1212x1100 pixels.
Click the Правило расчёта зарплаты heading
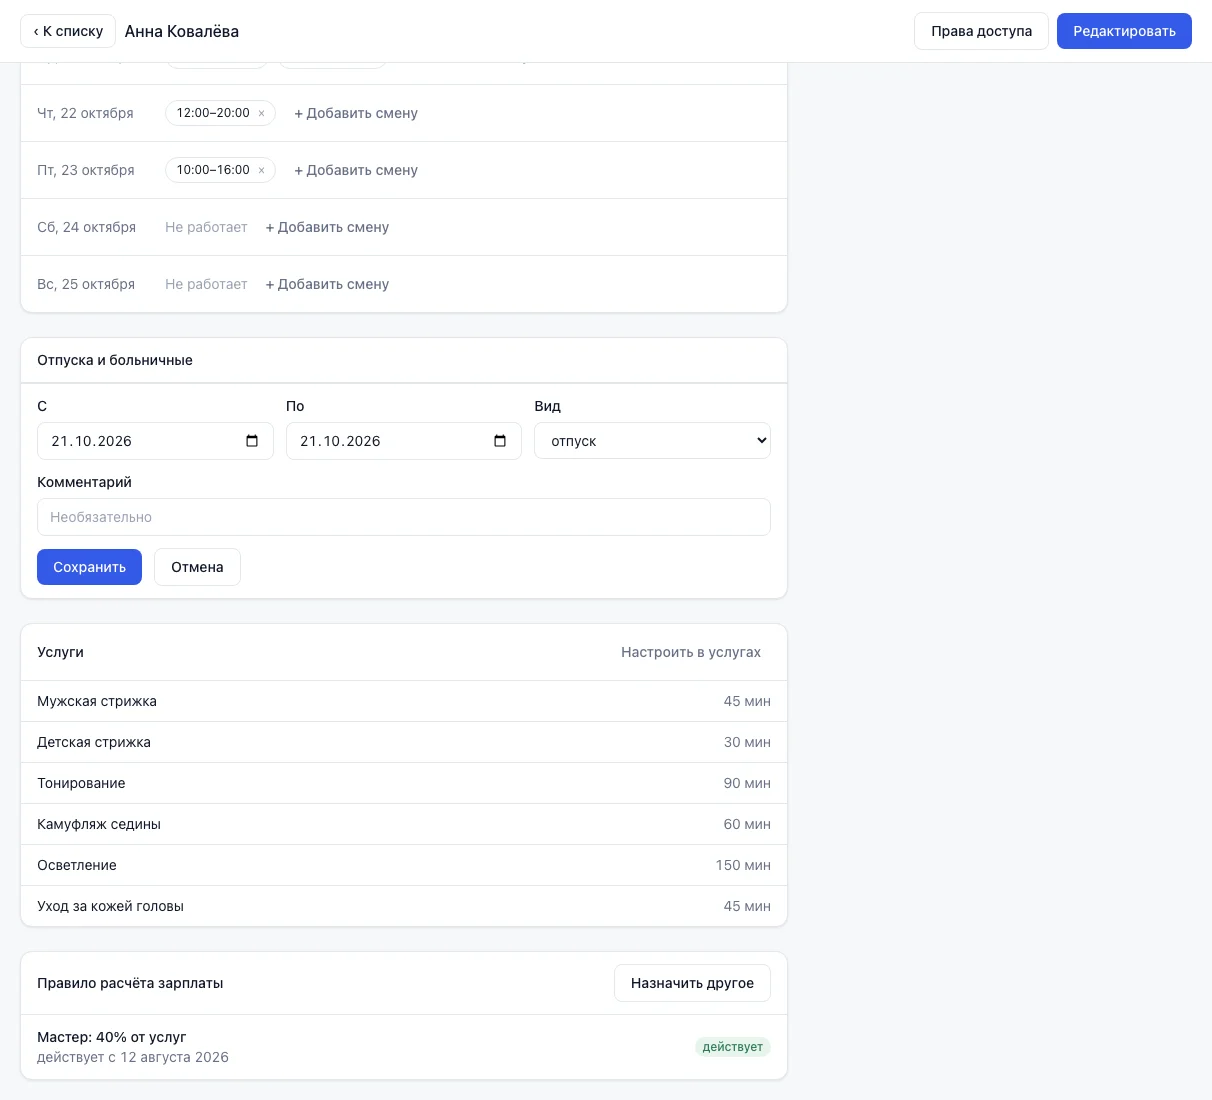(130, 983)
